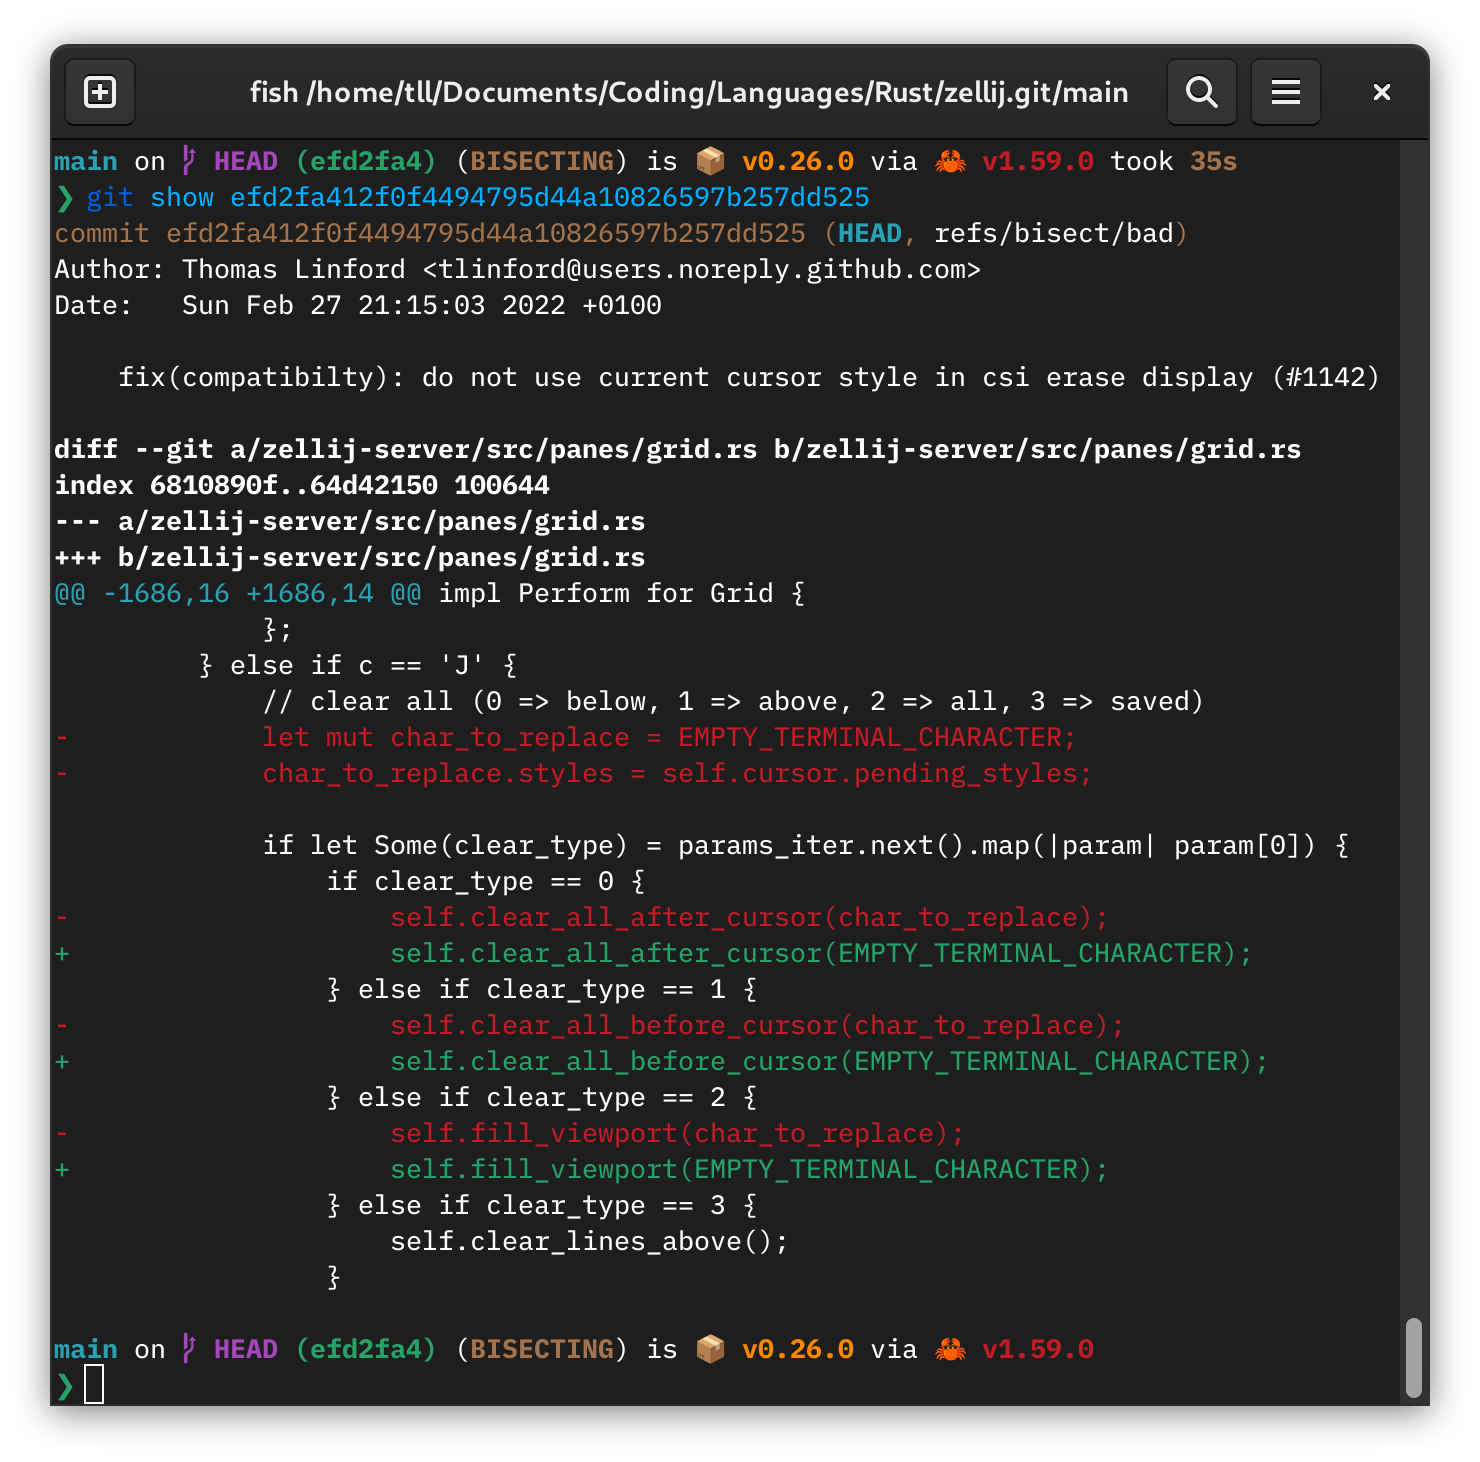Viewport: 1480px width, 1462px height.
Task: Select the commit hash in the git show command
Action: pyautogui.click(x=548, y=197)
